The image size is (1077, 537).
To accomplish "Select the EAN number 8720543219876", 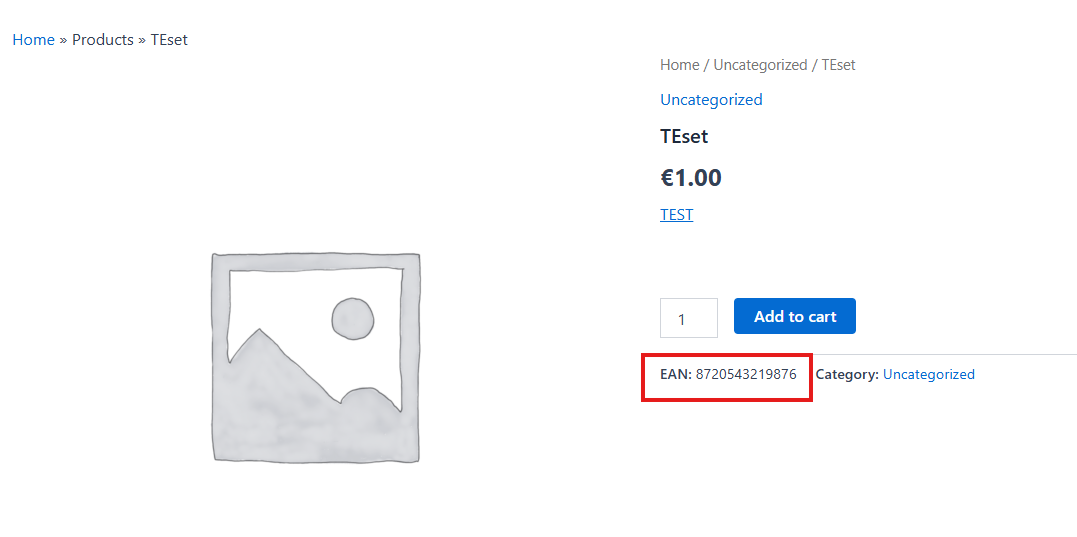I will [746, 375].
